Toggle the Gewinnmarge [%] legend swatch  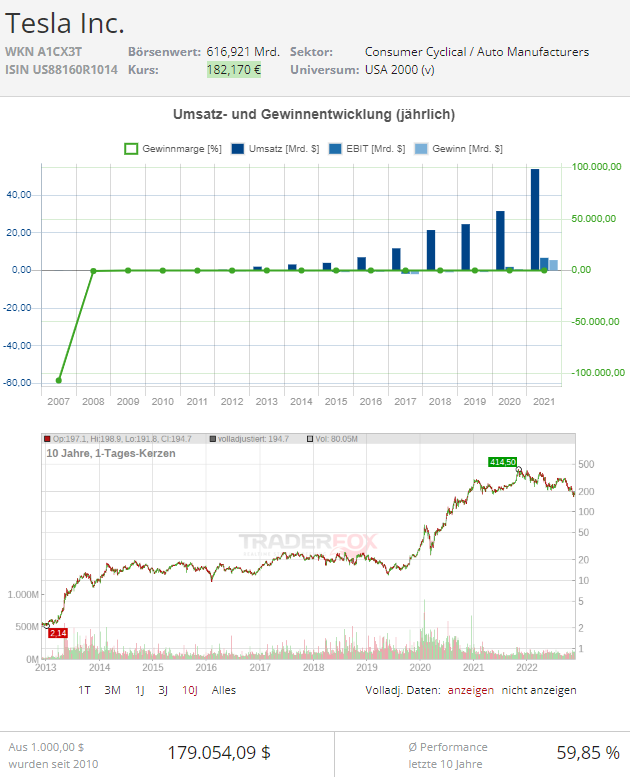click(x=131, y=149)
